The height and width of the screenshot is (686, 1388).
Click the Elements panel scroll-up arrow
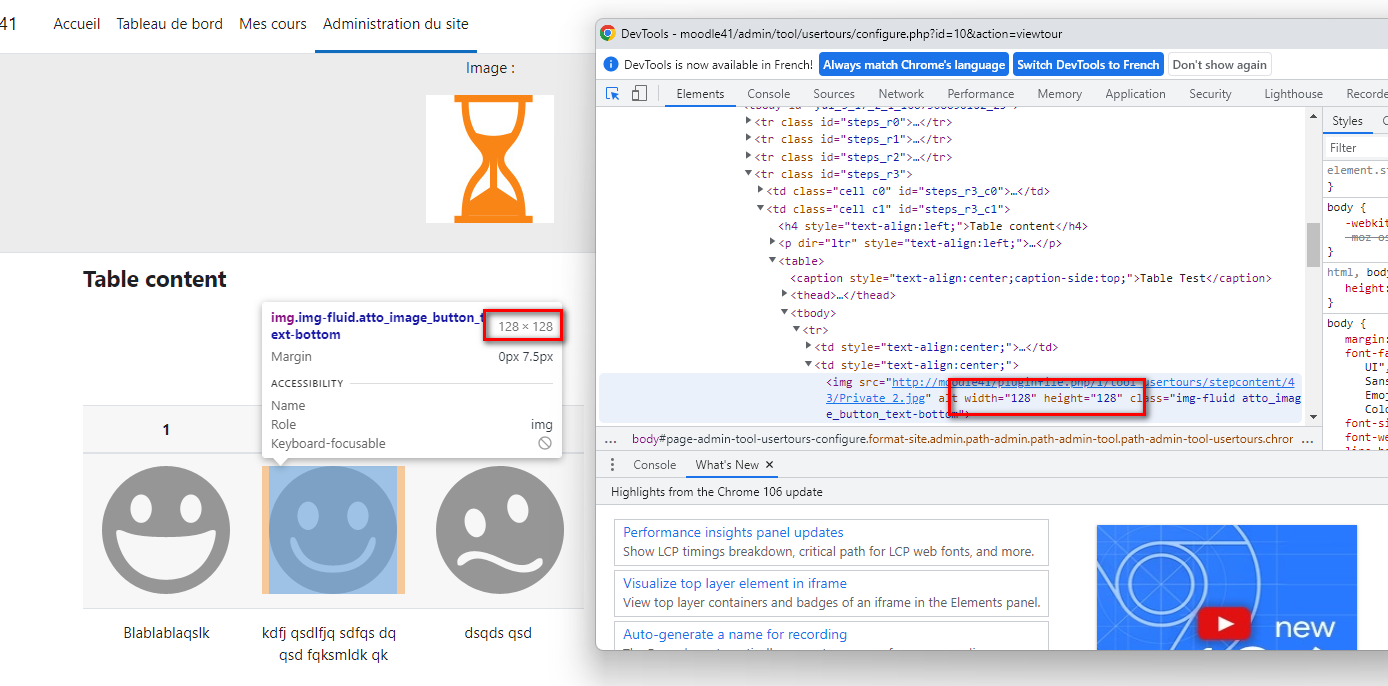click(x=1313, y=118)
